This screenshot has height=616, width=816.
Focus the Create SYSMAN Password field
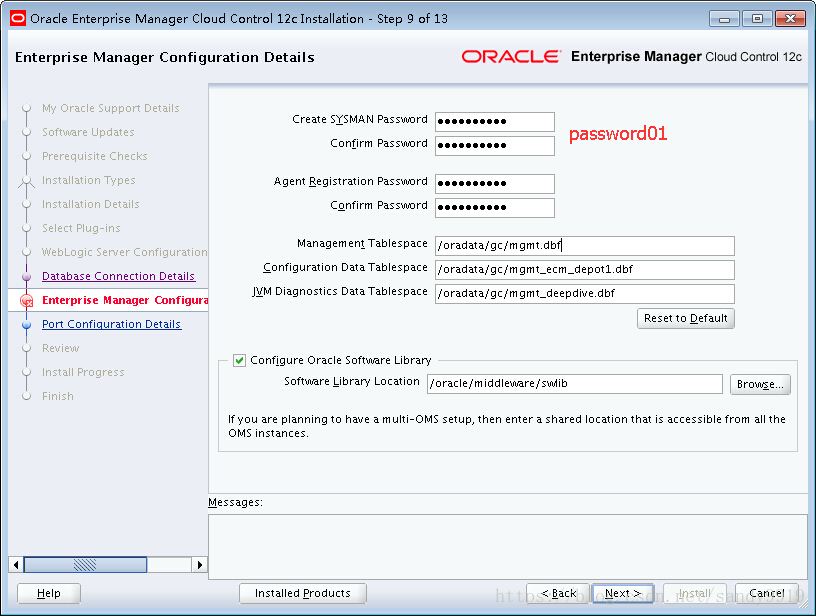495,122
